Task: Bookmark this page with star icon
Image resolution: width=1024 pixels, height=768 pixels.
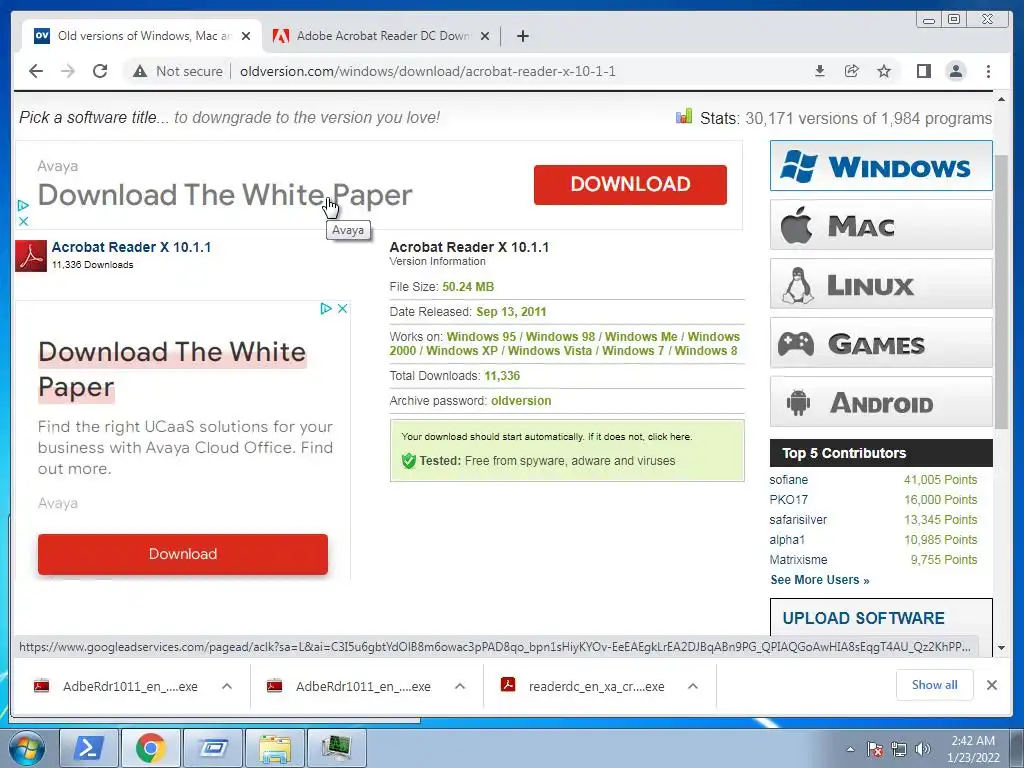Action: pyautogui.click(x=884, y=71)
